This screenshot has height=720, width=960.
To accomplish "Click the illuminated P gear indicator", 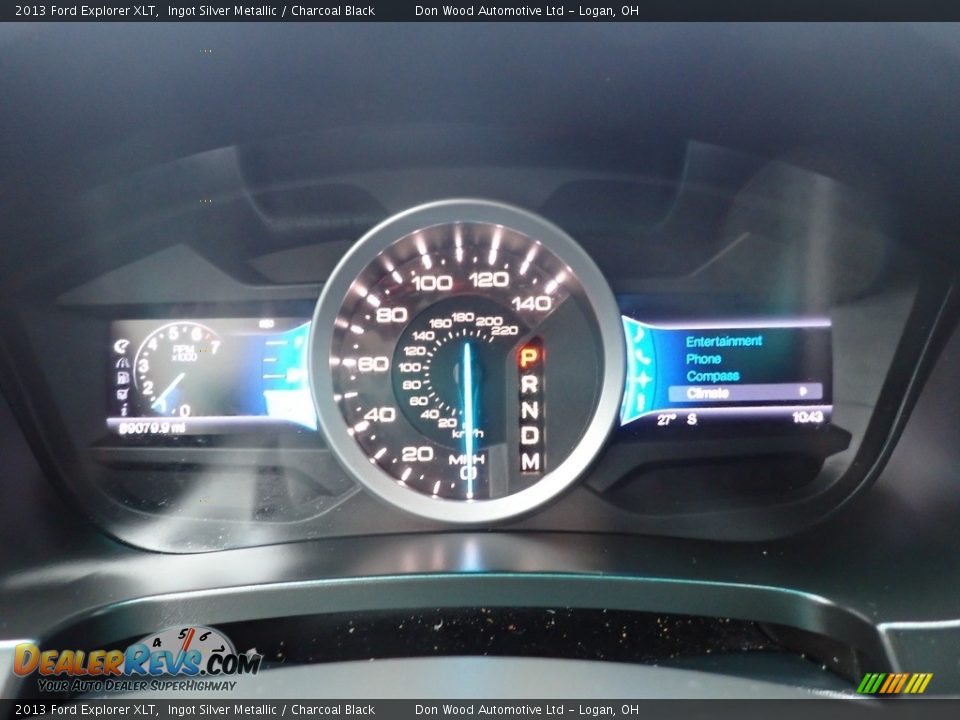I will pos(528,357).
